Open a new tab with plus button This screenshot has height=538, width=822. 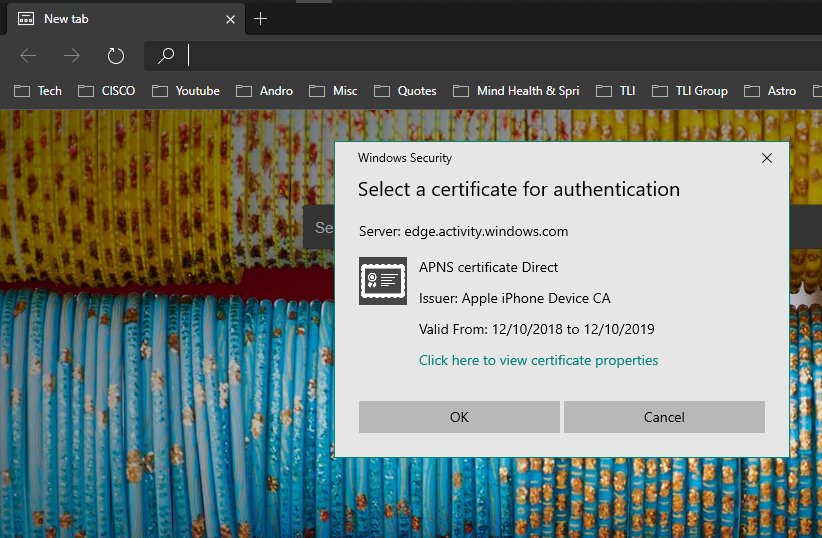tap(261, 19)
